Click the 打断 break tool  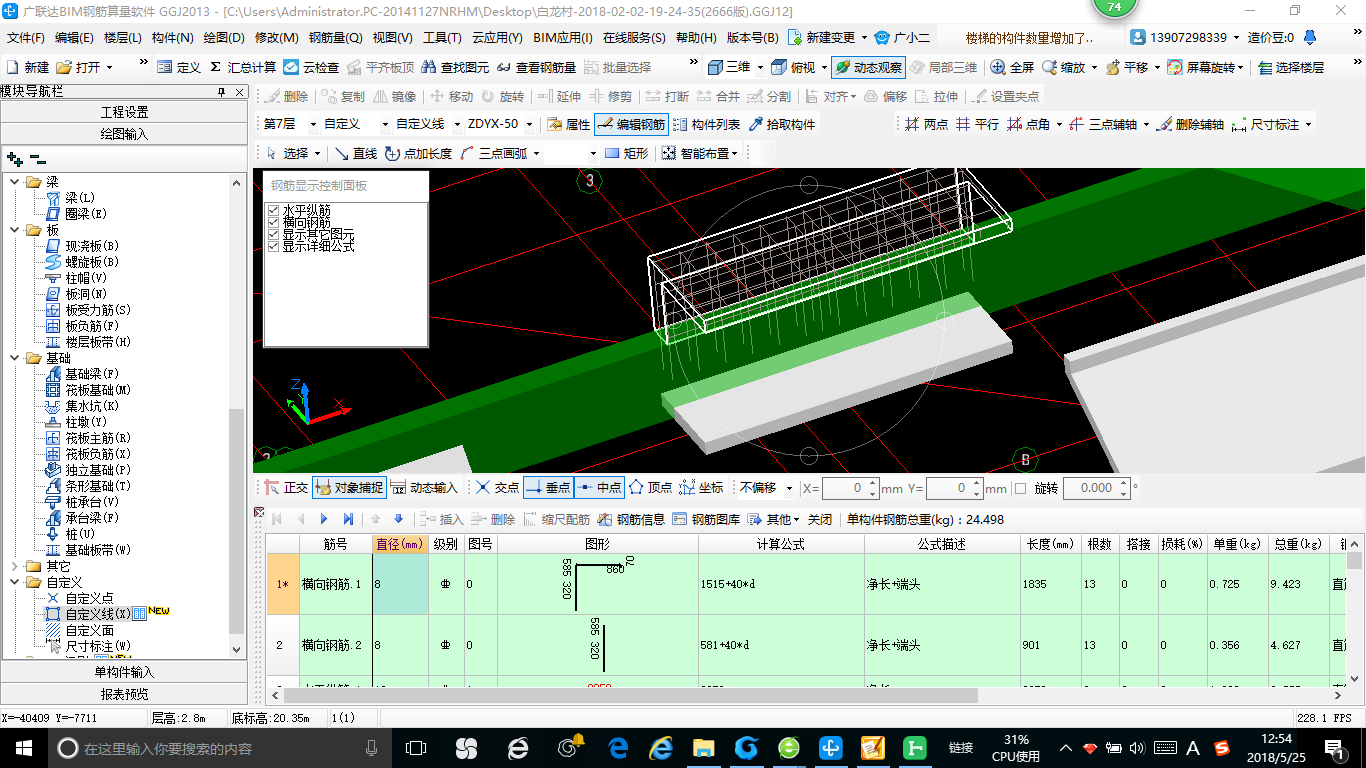[x=667, y=97]
